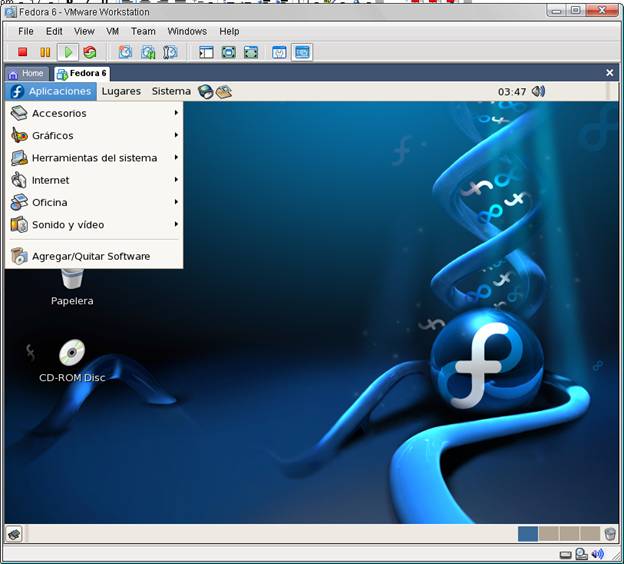Take a snapshot of the VM
The width and height of the screenshot is (624, 564).
pos(125,52)
